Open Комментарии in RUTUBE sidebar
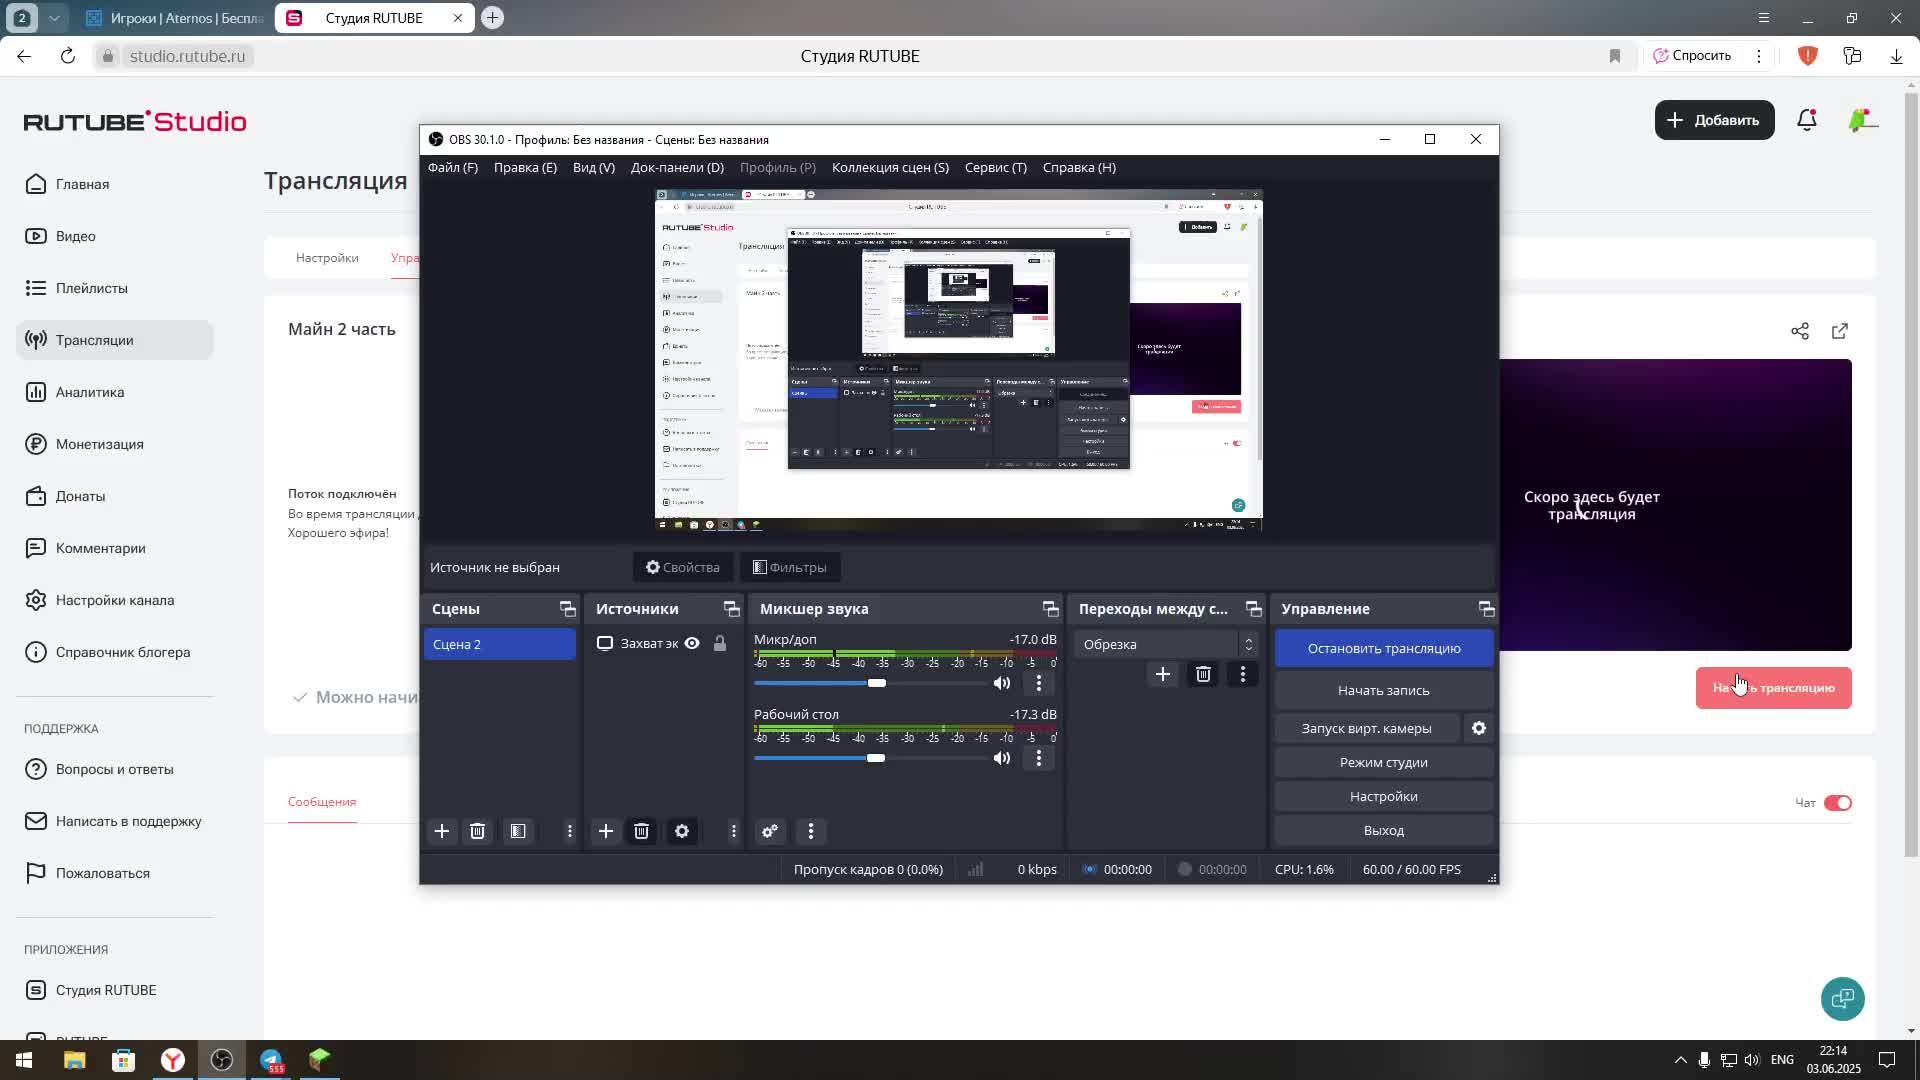 (115, 548)
